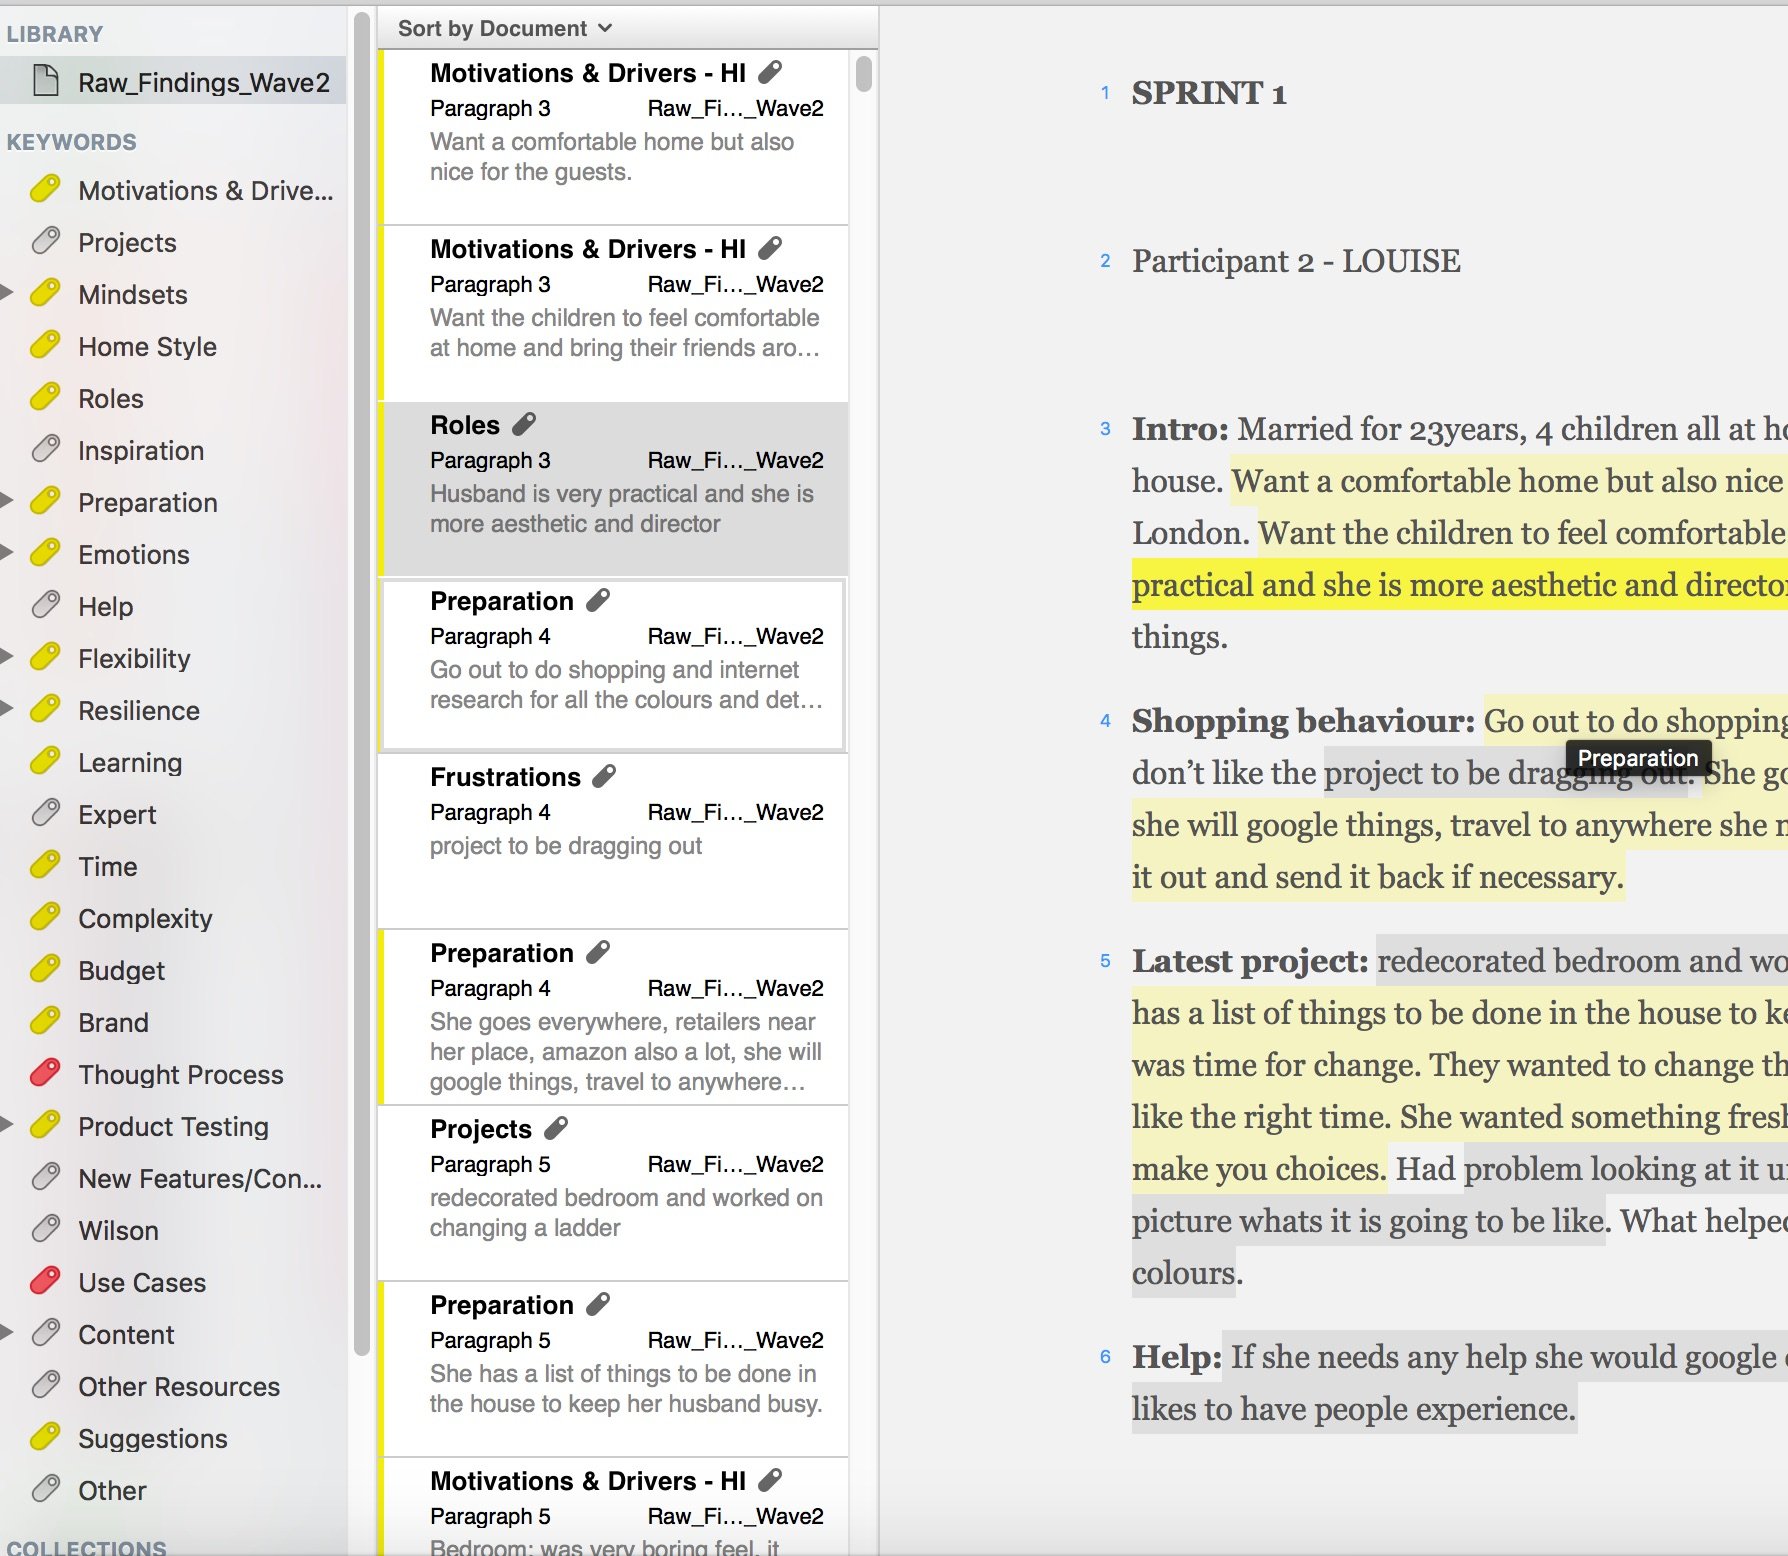Click the Home Style tag icon
Screen dimensions: 1788x1556
pyautogui.click(x=45, y=345)
